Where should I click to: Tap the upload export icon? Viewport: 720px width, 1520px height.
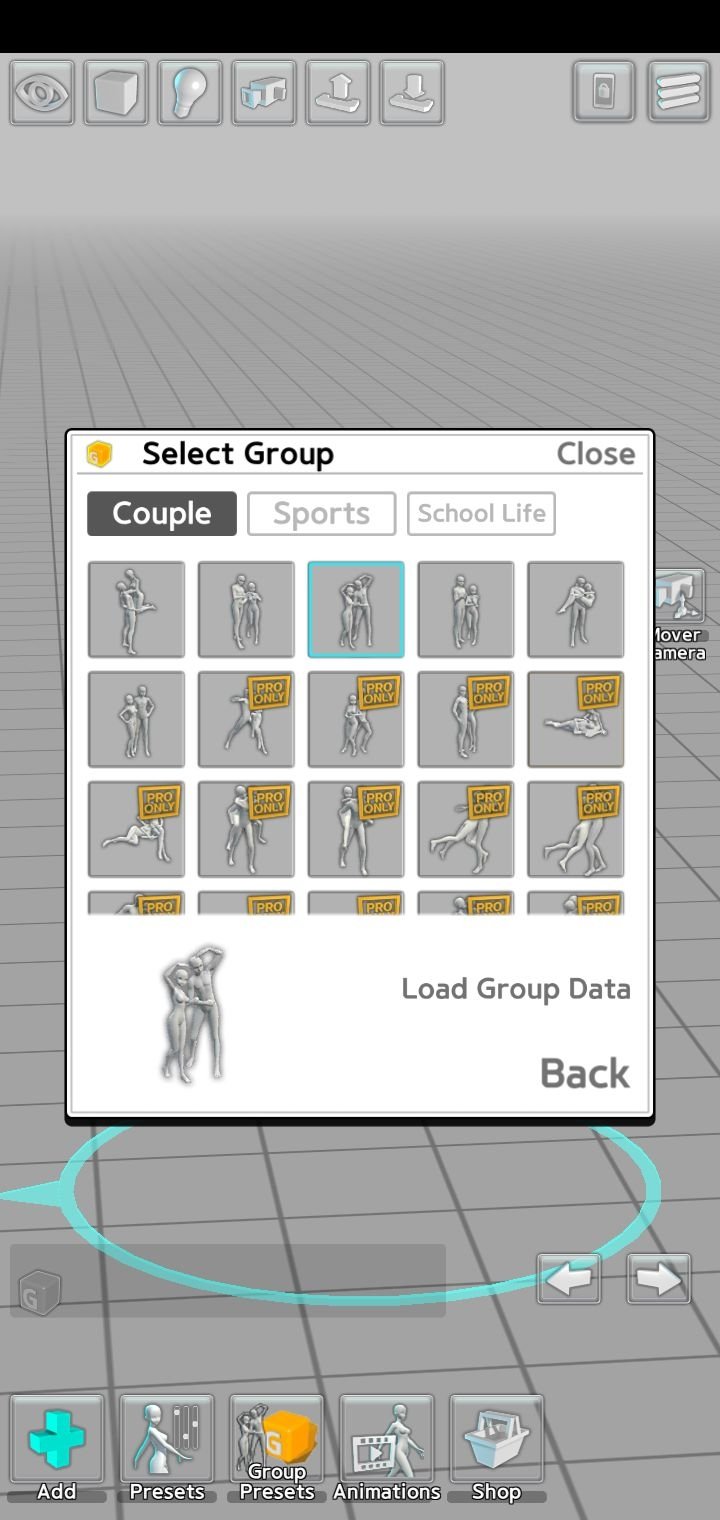coord(338,93)
